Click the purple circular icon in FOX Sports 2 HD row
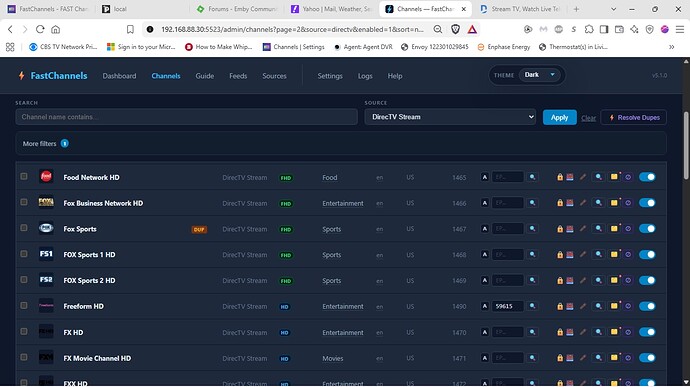 [628, 280]
